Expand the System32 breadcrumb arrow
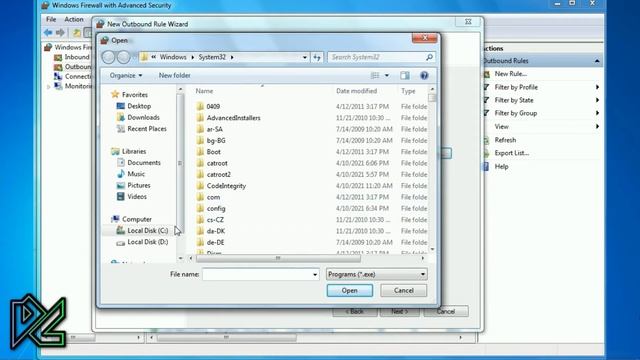The image size is (640, 360). [x=232, y=58]
